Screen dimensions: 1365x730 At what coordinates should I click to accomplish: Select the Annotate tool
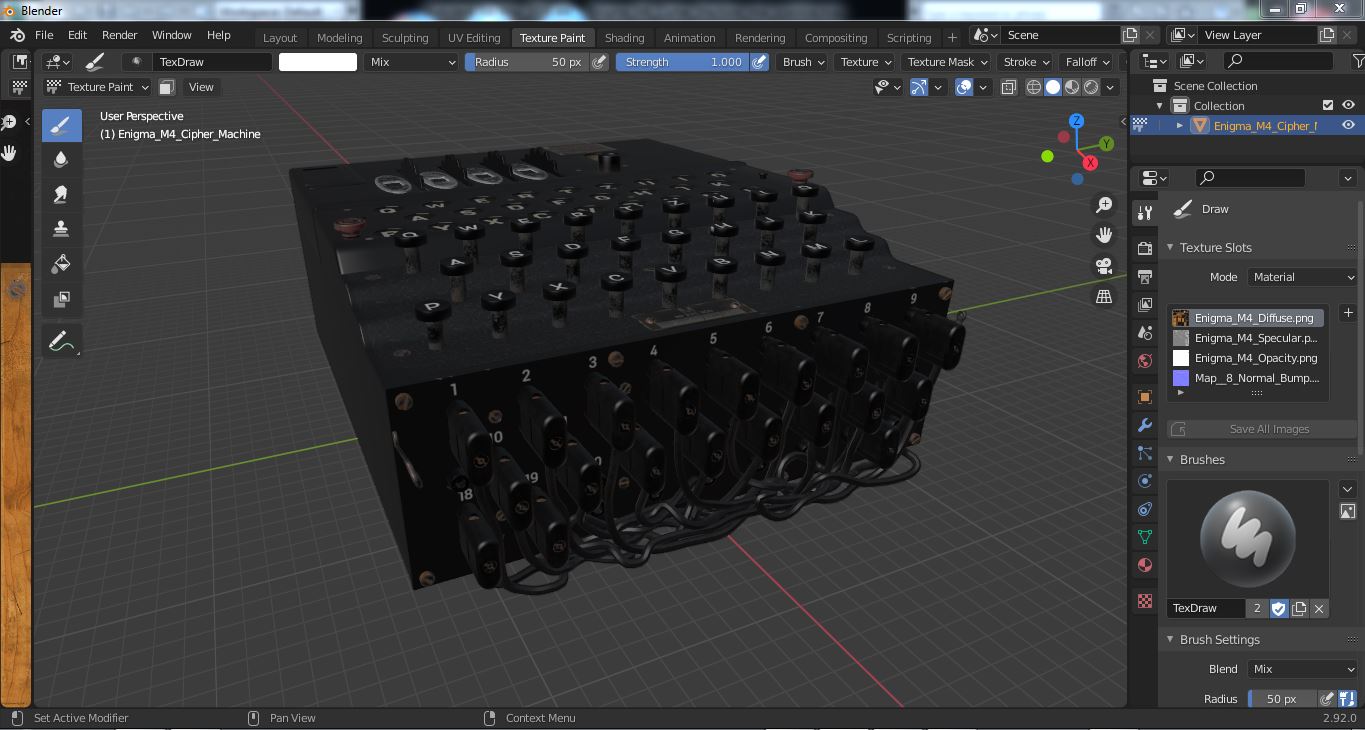click(62, 342)
